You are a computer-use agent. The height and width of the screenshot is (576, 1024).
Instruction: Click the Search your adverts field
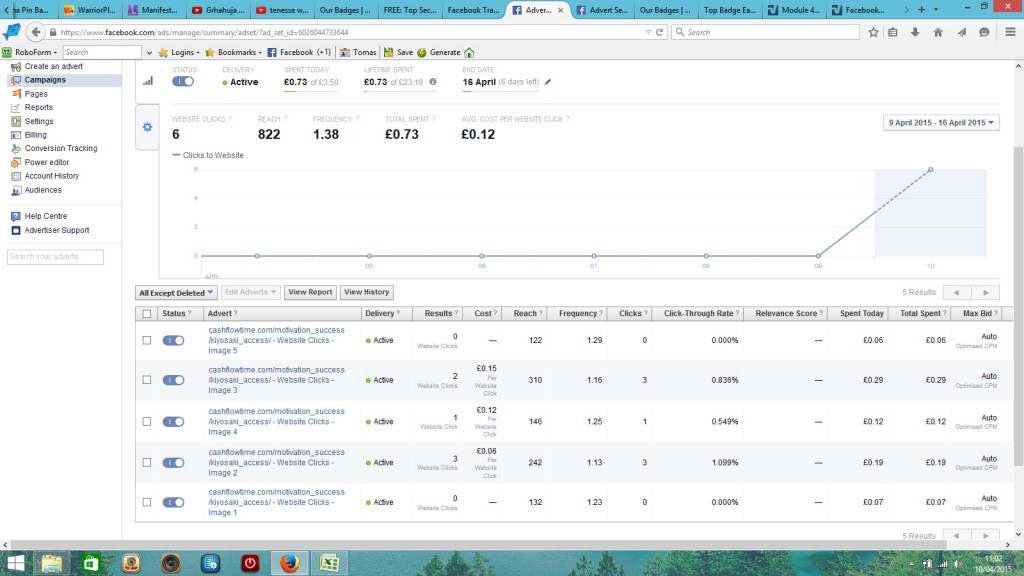(x=56, y=257)
